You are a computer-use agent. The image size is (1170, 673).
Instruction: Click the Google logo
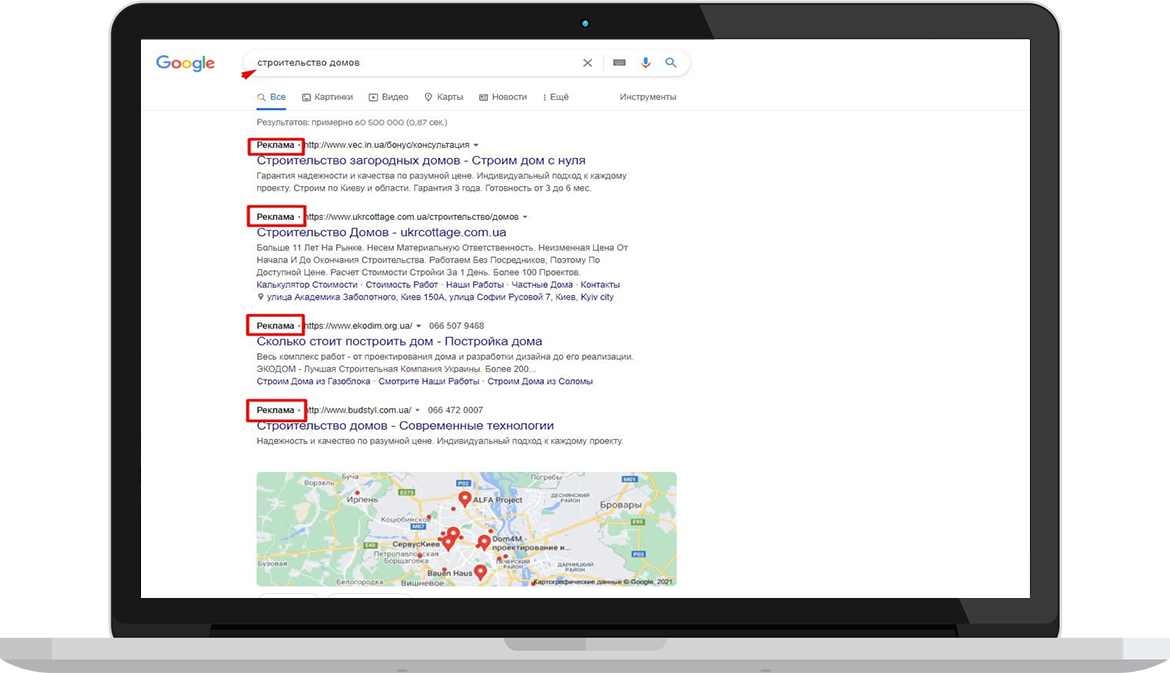click(185, 62)
